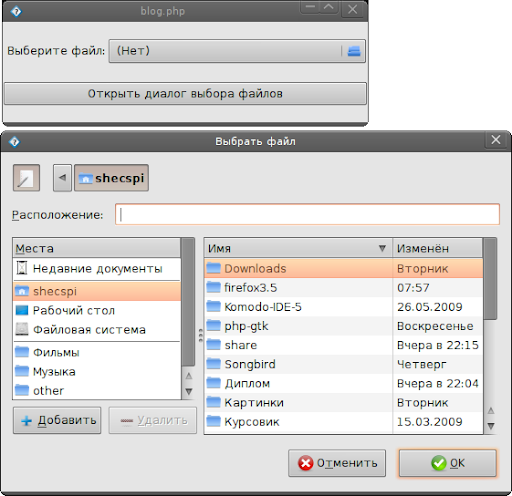The width and height of the screenshot is (512, 496).
Task: Select the shecspi path bar button
Action: click(x=111, y=178)
